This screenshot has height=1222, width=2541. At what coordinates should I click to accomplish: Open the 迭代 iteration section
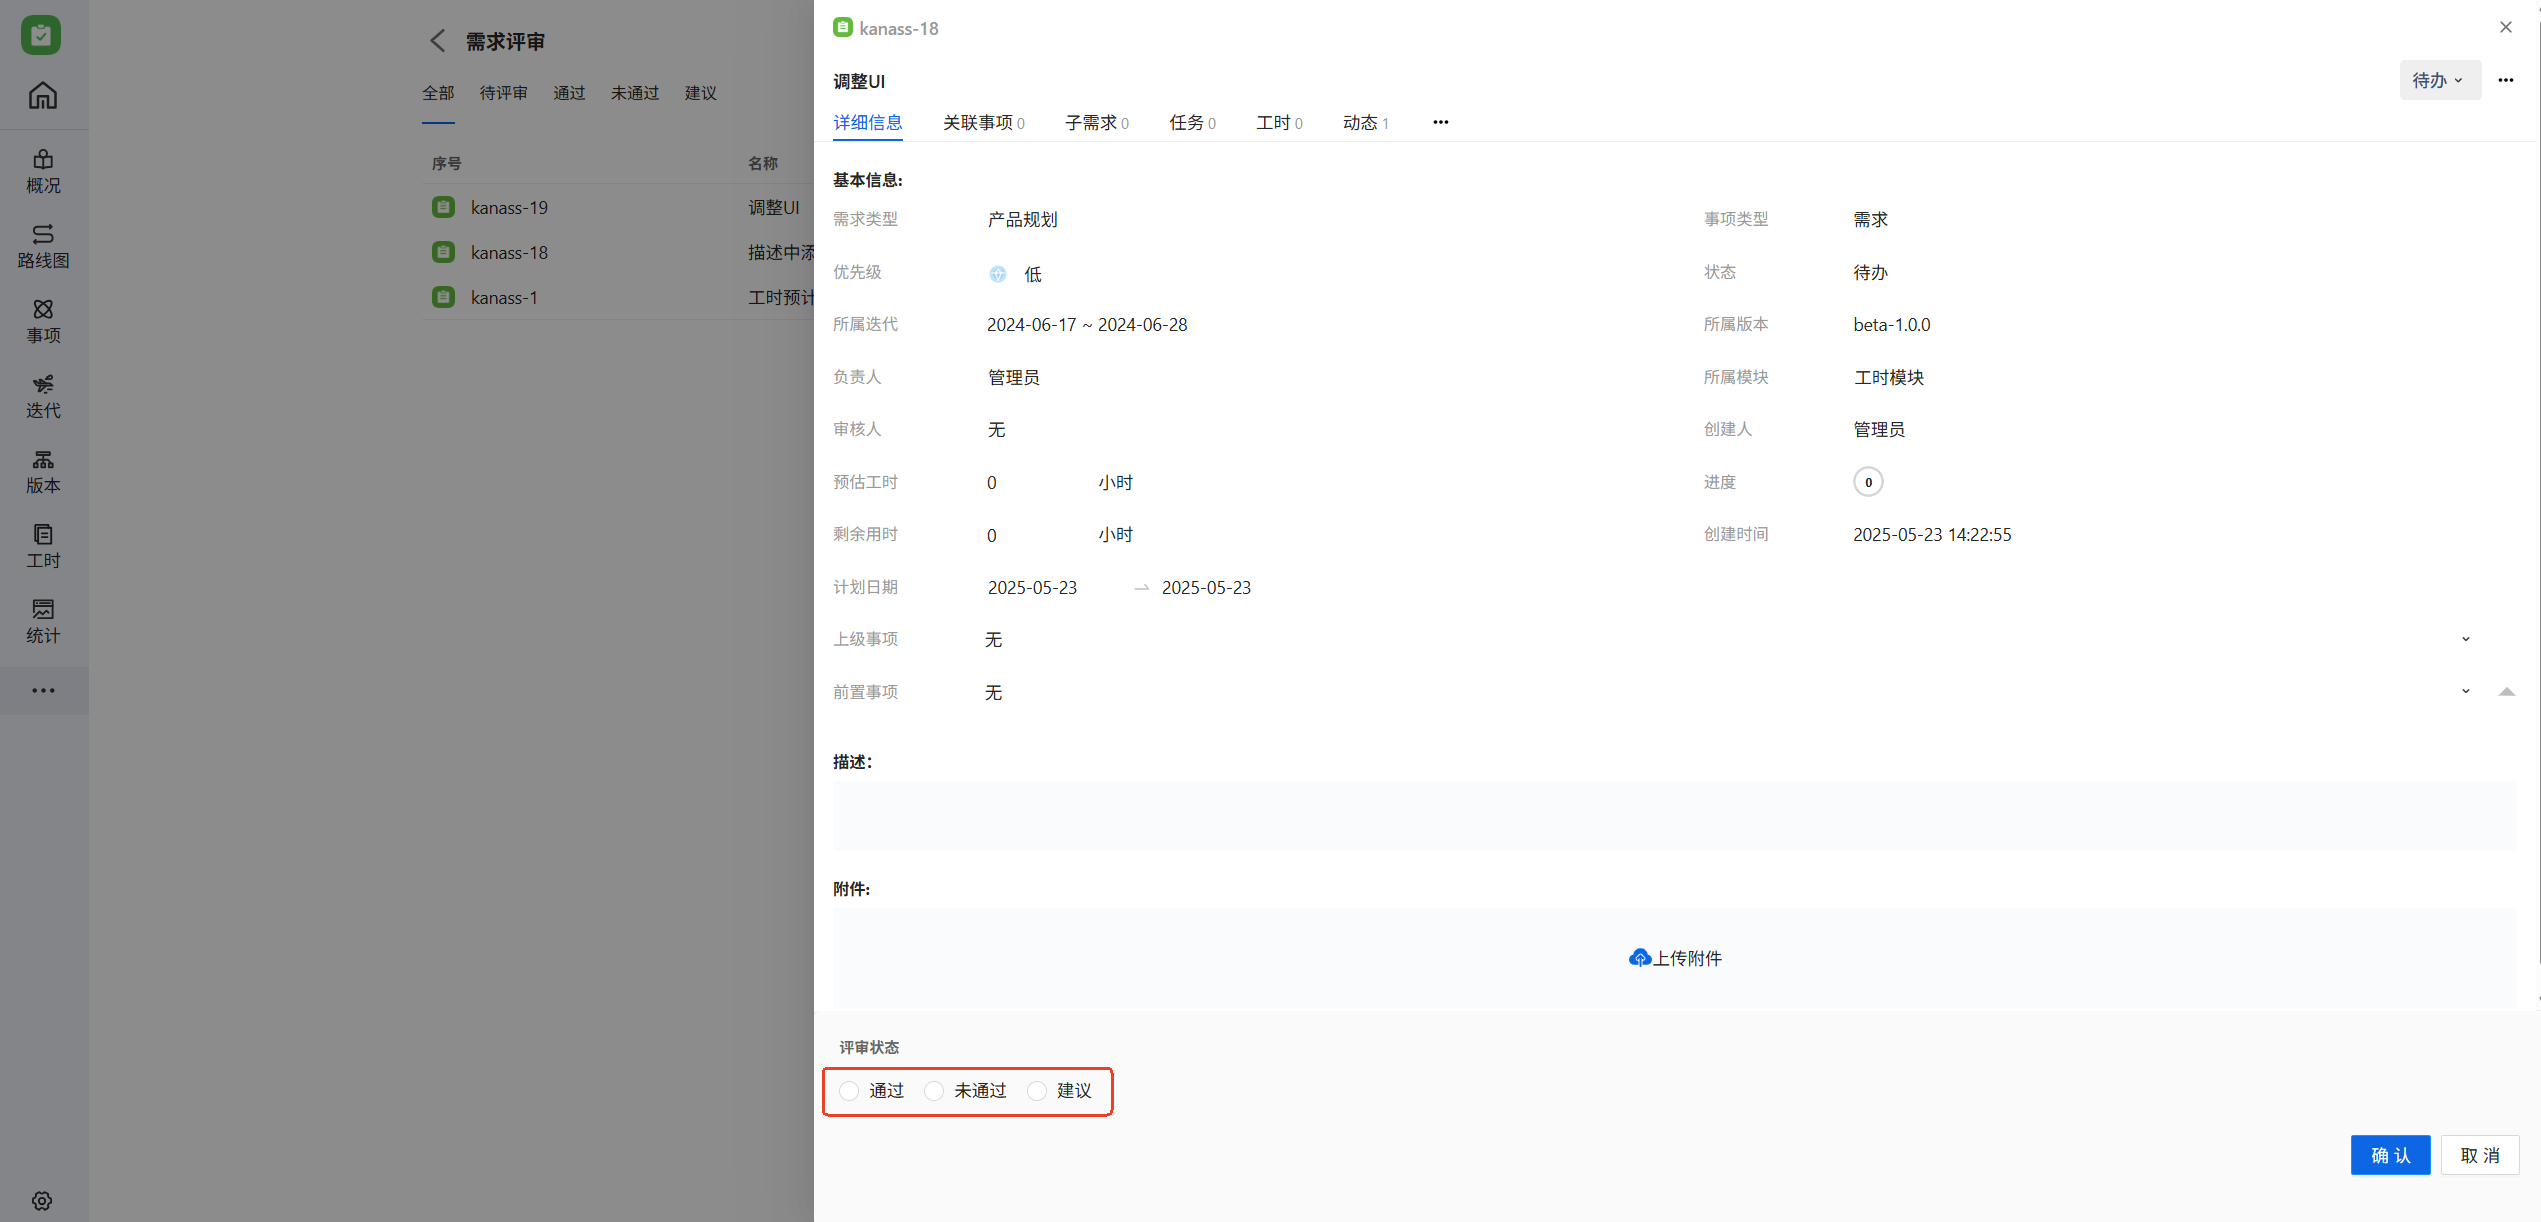coord(43,396)
